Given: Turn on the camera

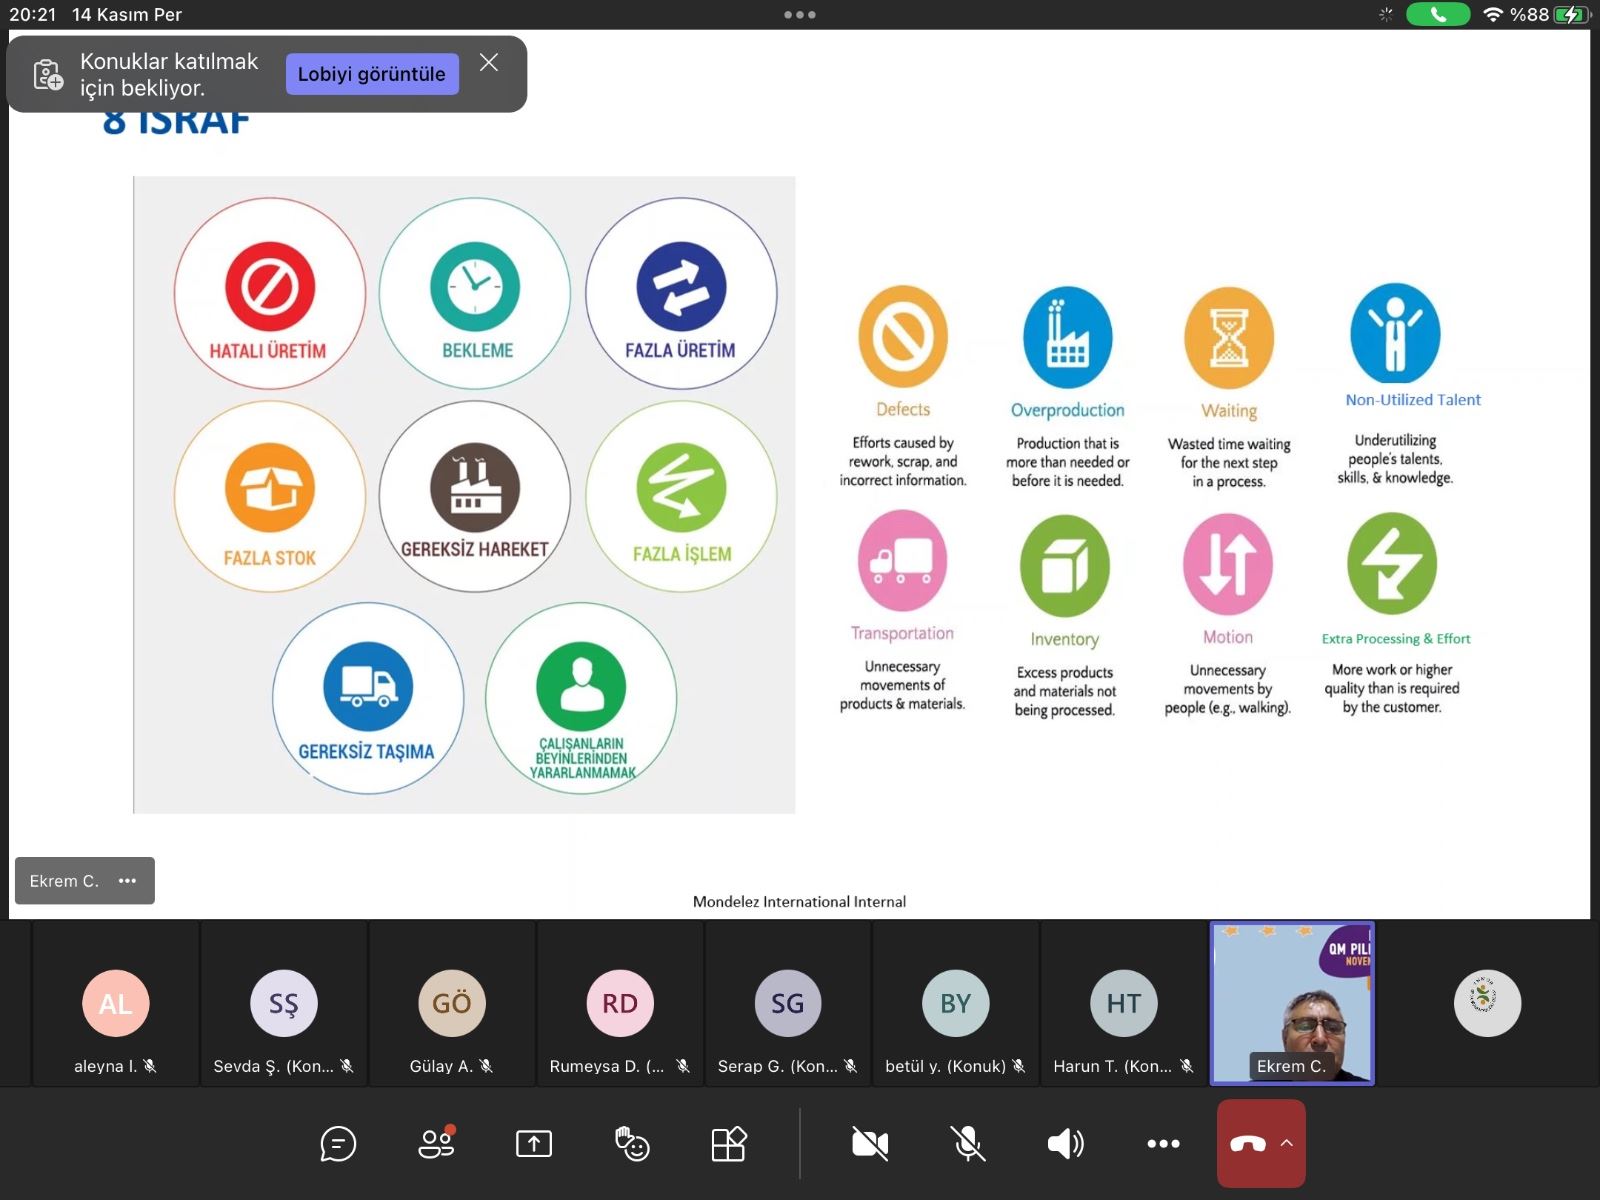Looking at the screenshot, I should 870,1143.
